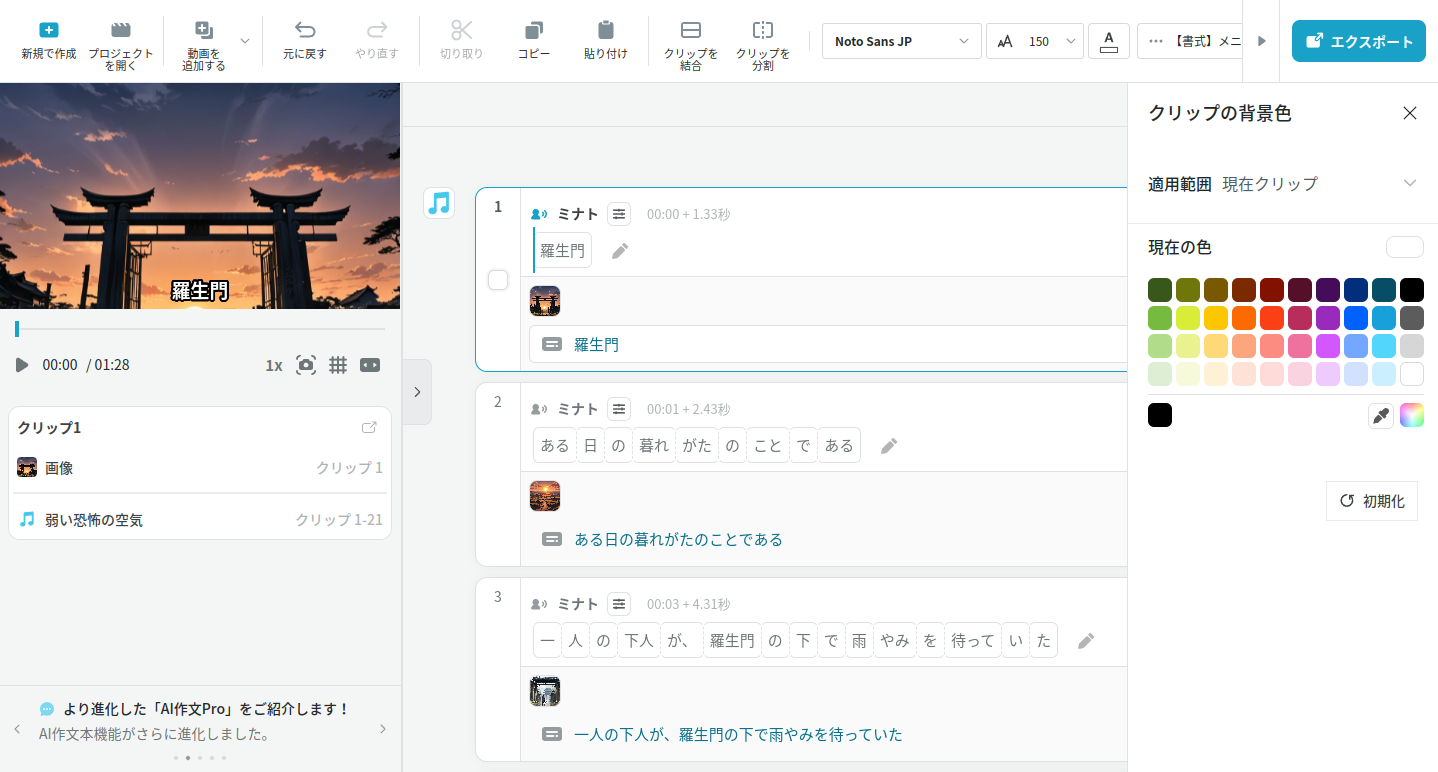Click the pencil edit icon for clip 3 text
Image resolution: width=1438 pixels, height=772 pixels.
tap(1086, 641)
